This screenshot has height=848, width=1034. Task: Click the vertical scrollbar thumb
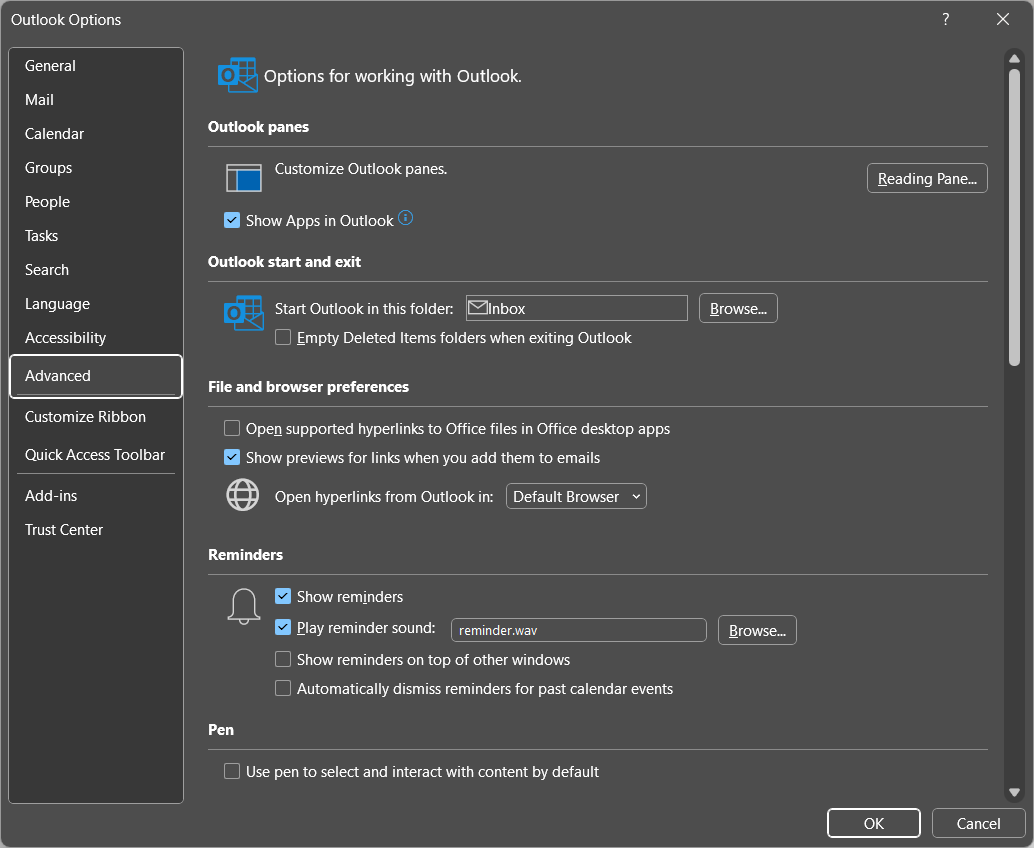pyautogui.click(x=1014, y=217)
